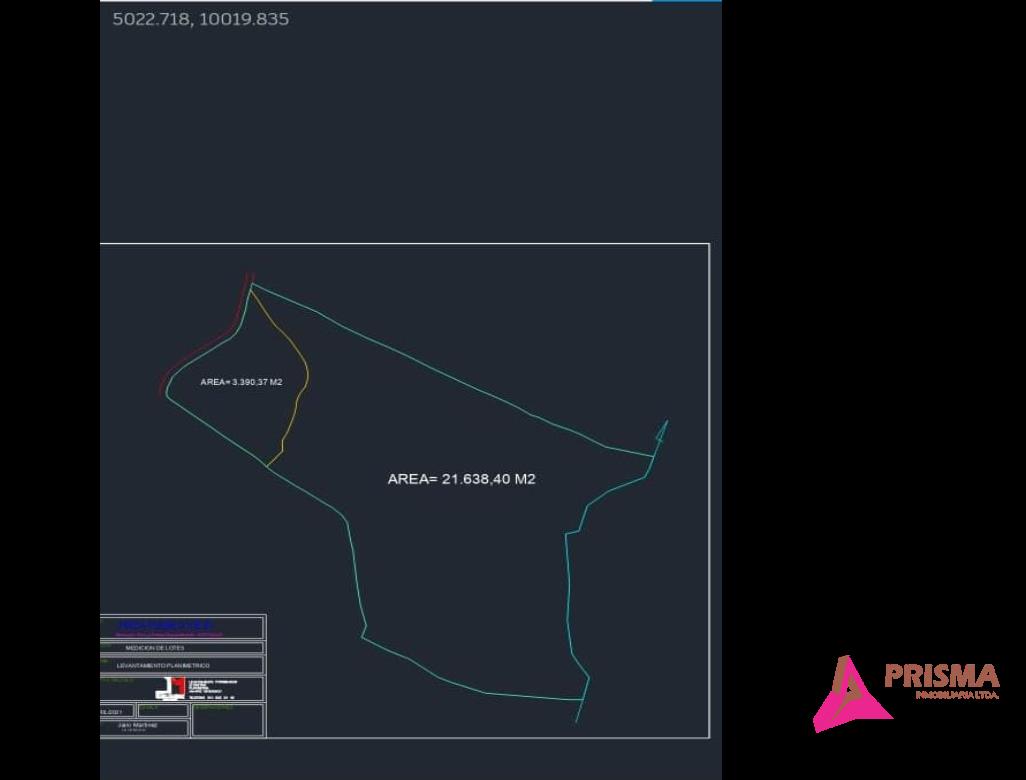Click the red and white JM surveyor logo

[x=171, y=688]
